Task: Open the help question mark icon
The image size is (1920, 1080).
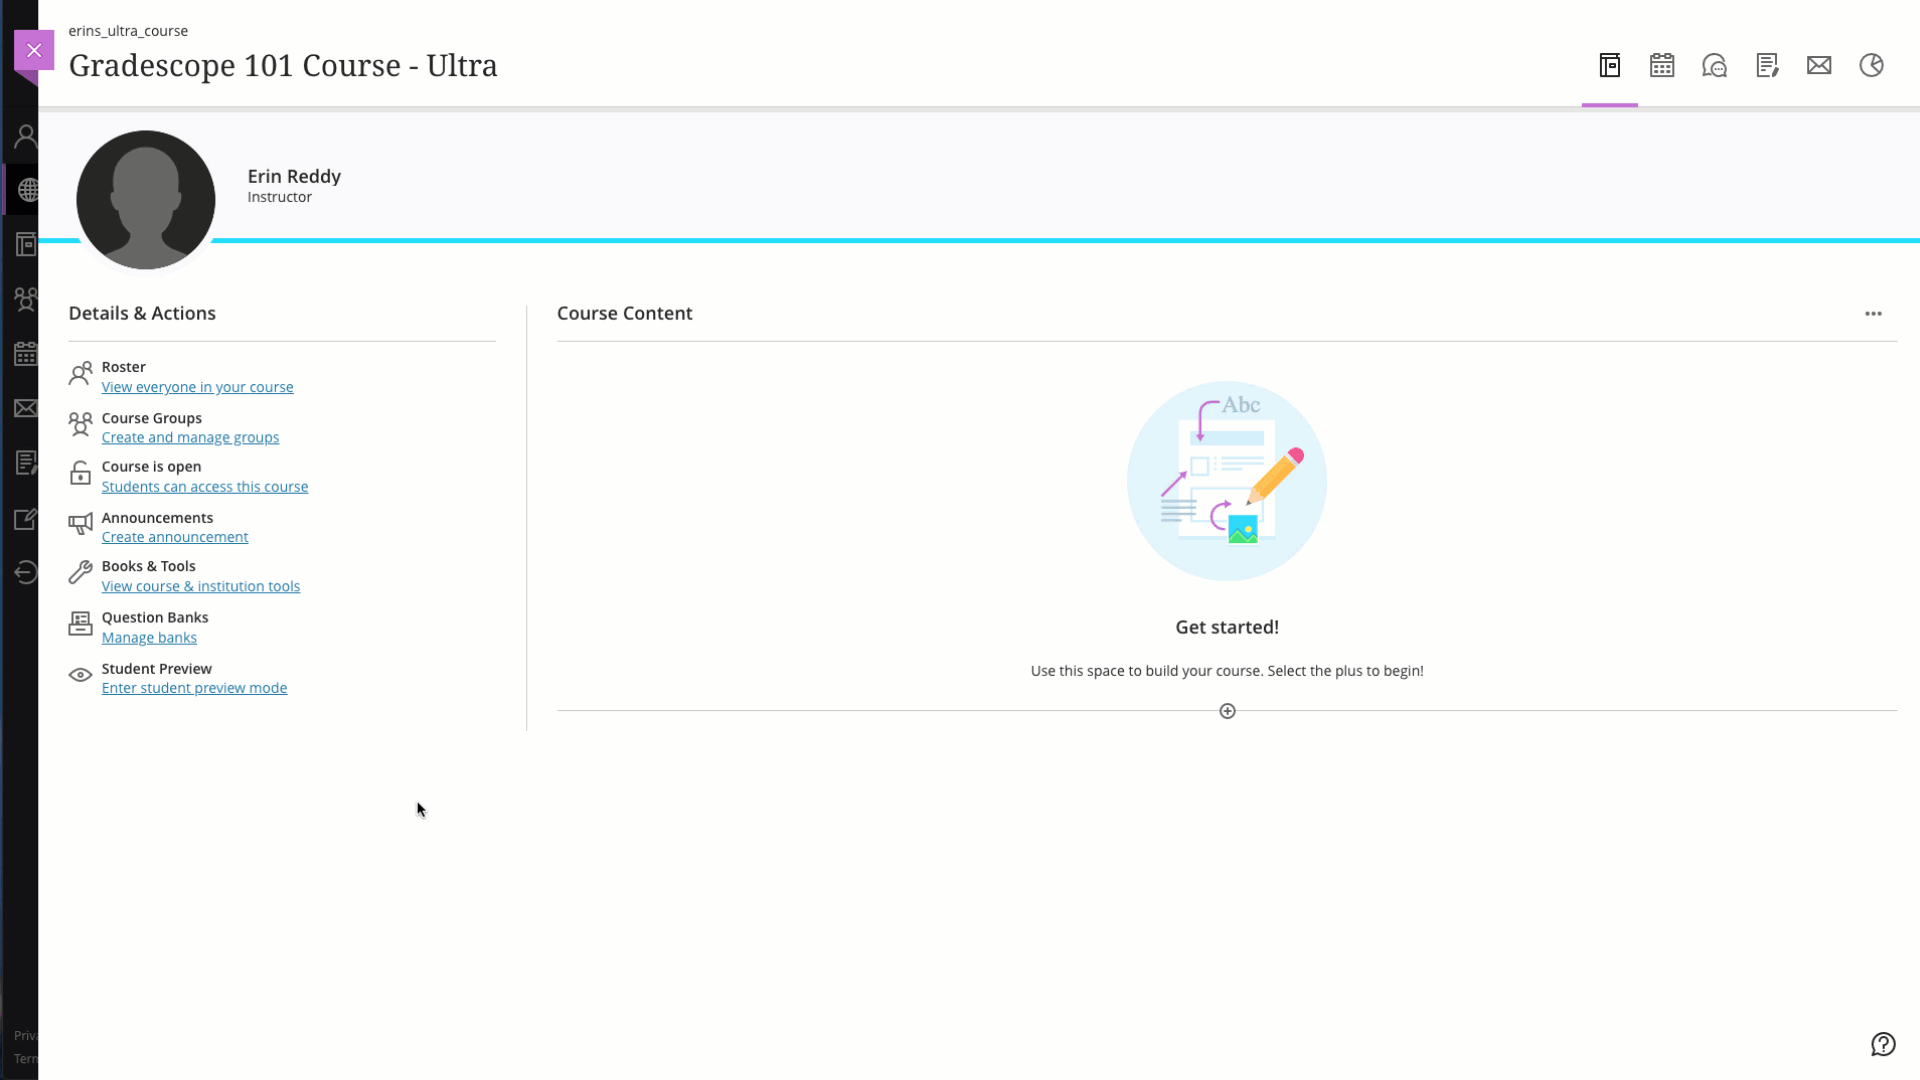Action: [x=1883, y=1044]
